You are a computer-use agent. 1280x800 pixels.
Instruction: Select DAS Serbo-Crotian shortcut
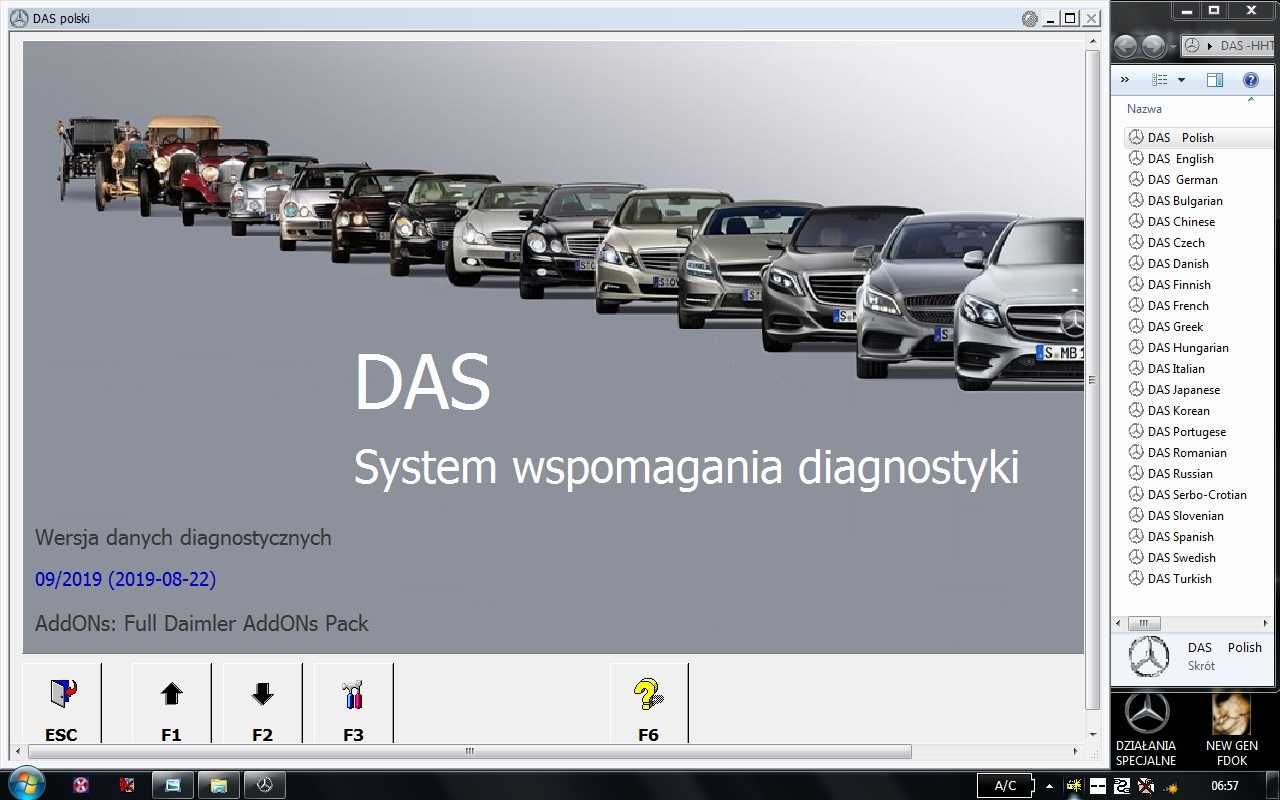click(x=1188, y=494)
